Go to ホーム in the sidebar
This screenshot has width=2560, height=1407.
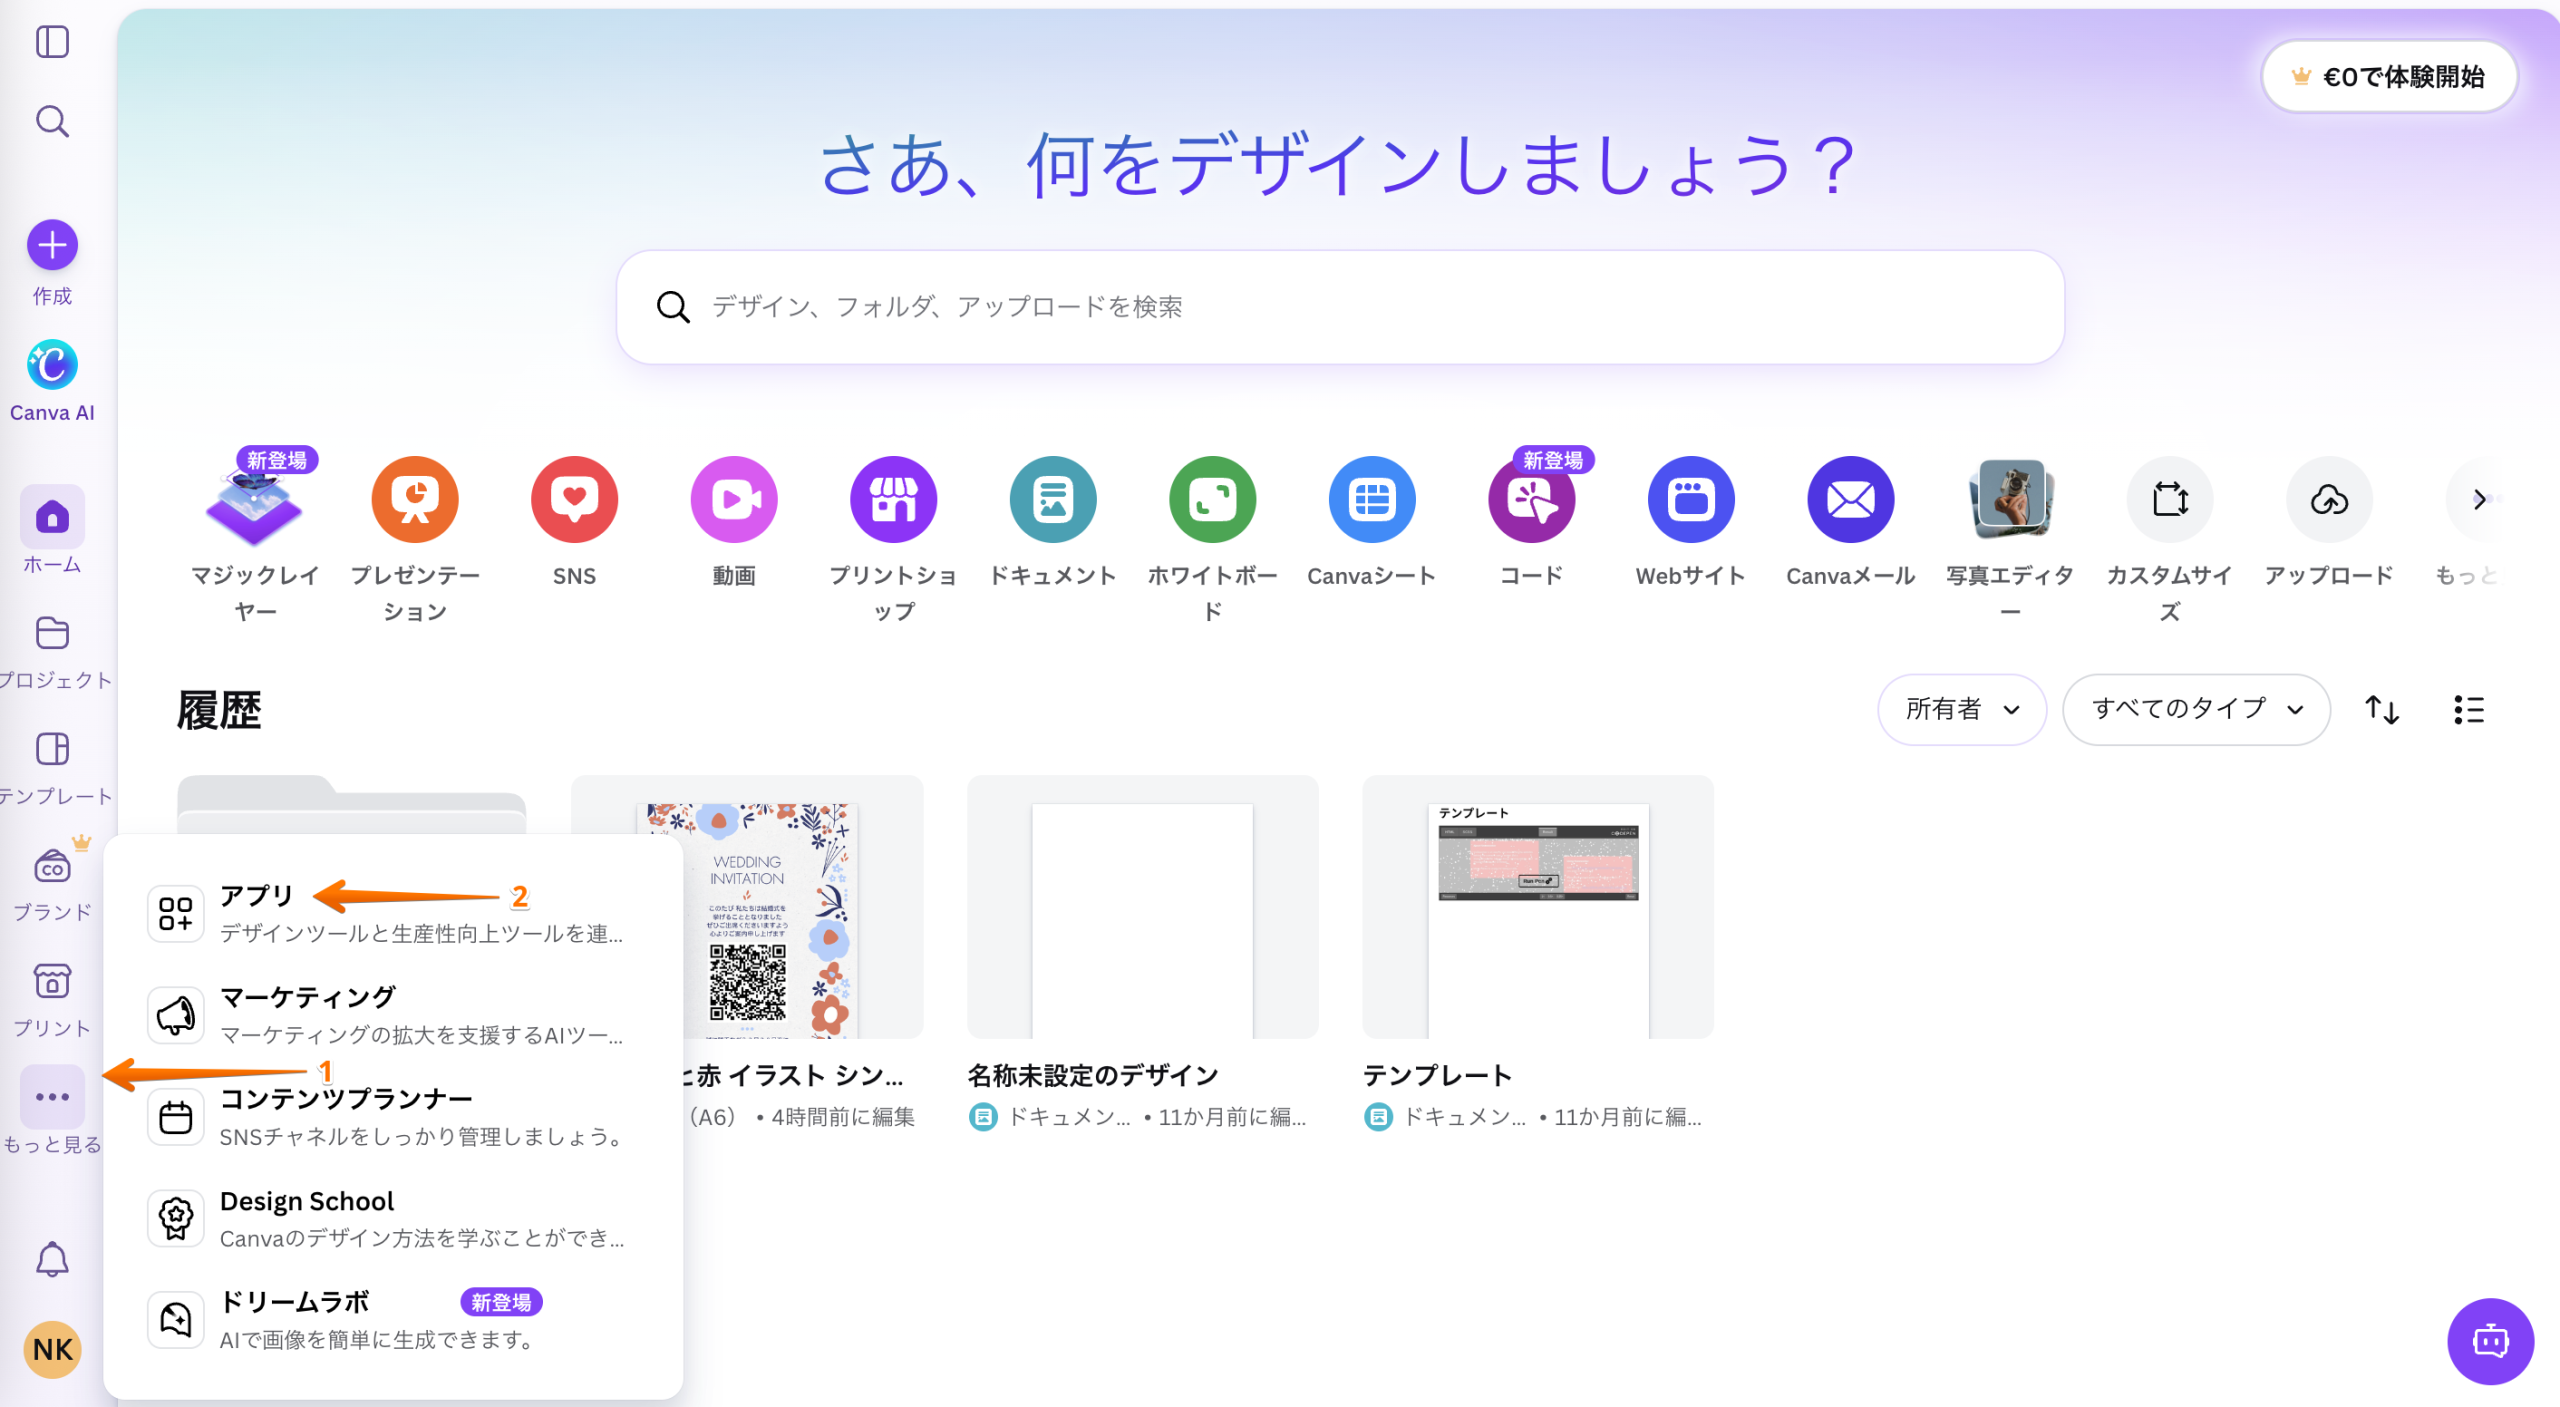(52, 530)
